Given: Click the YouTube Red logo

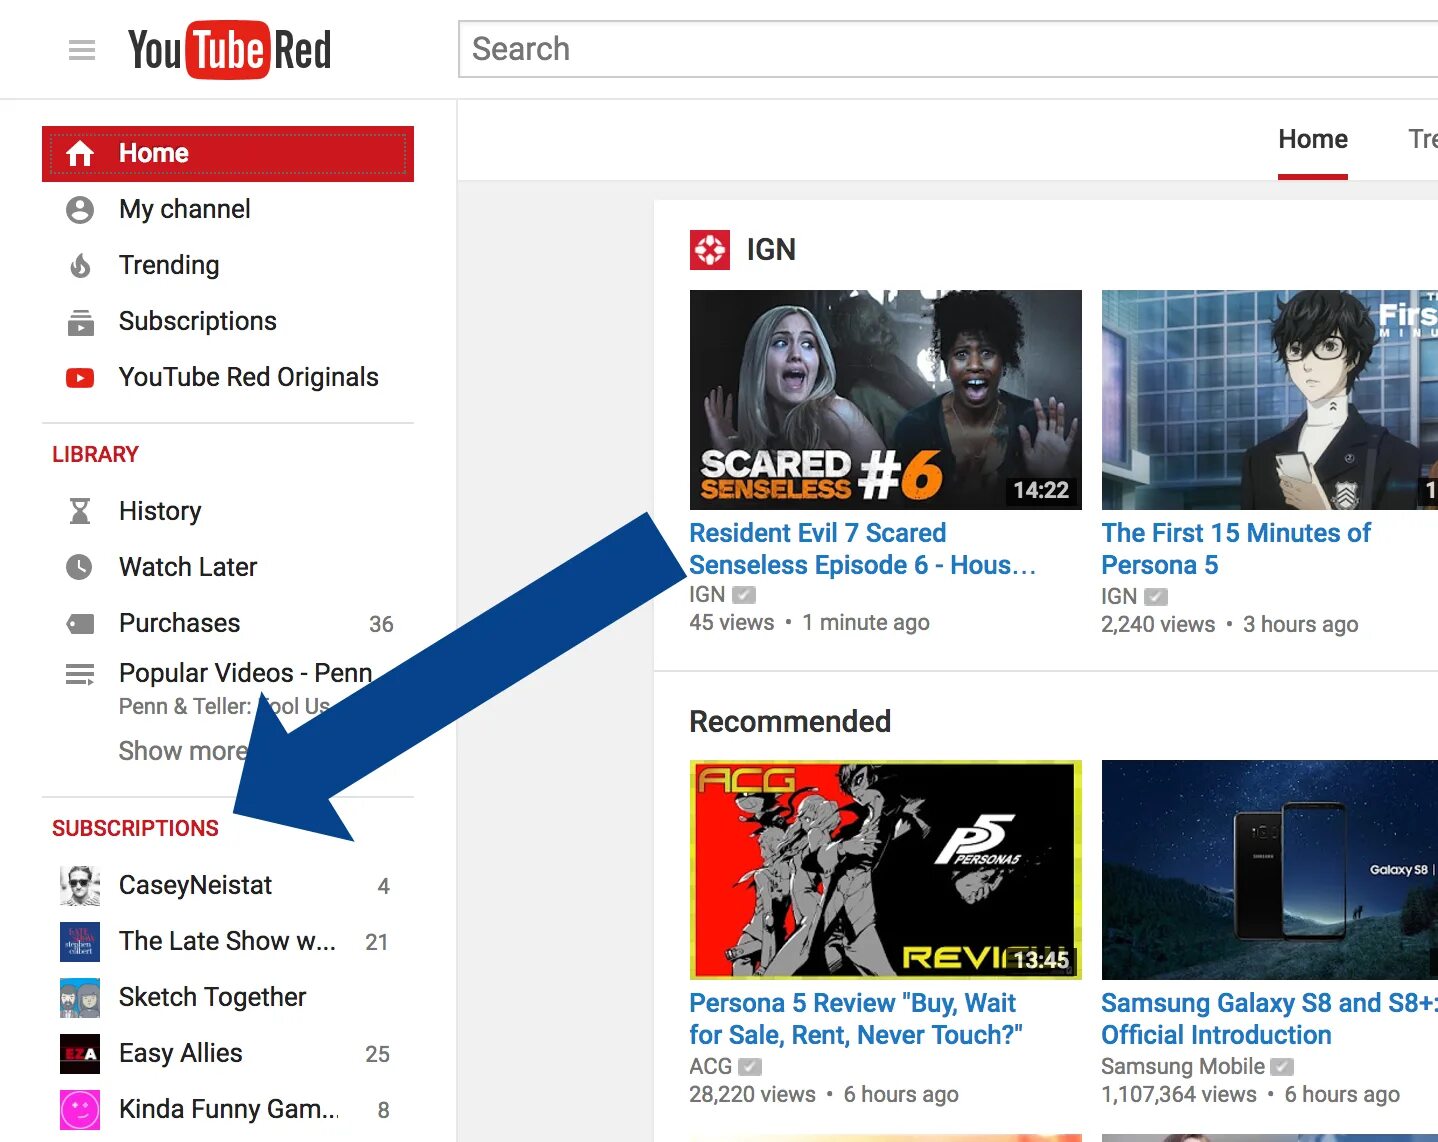Looking at the screenshot, I should tap(230, 50).
